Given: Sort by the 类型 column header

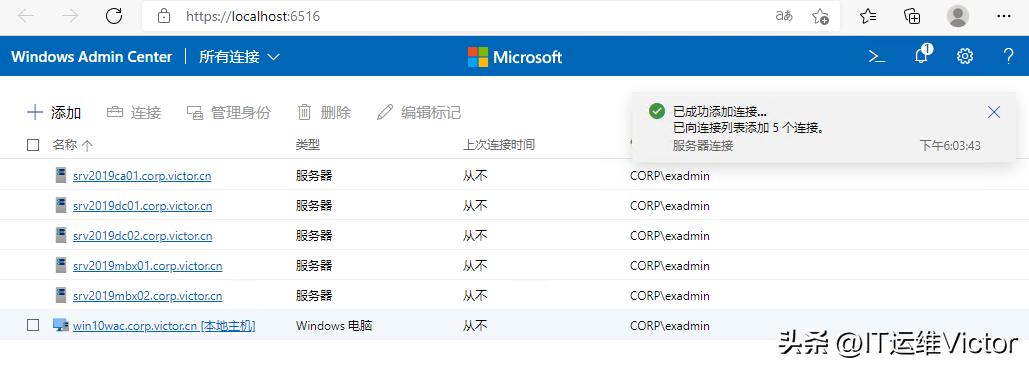Looking at the screenshot, I should pyautogui.click(x=308, y=145).
